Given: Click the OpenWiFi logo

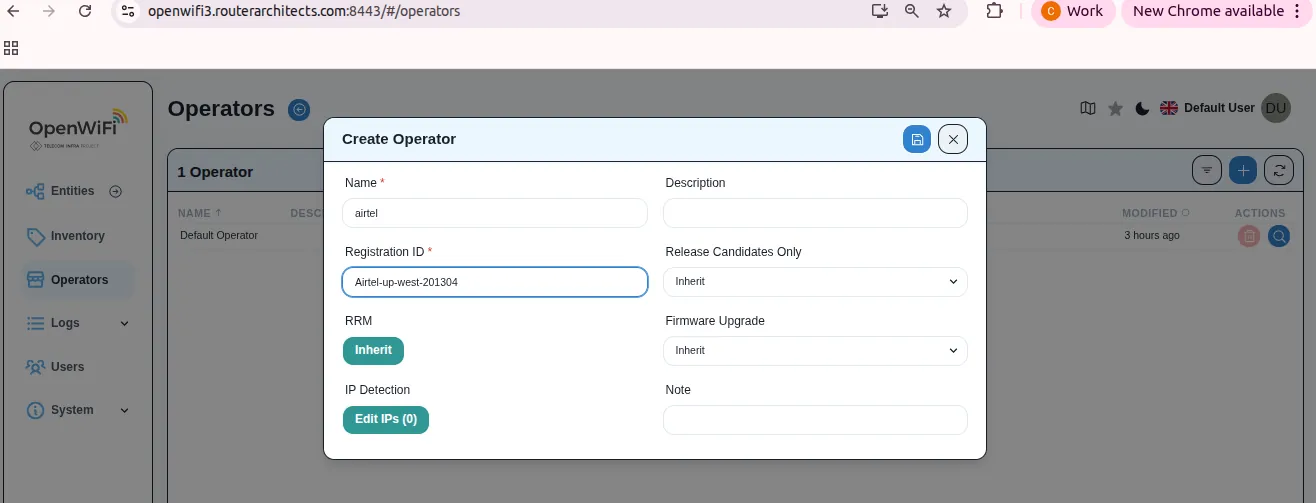Looking at the screenshot, I should (x=78, y=130).
